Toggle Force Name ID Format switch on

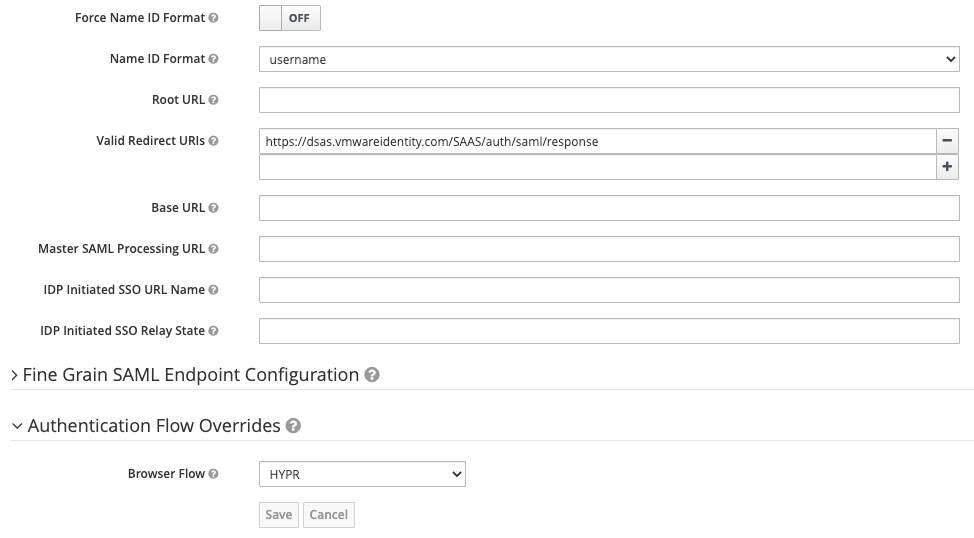pos(290,18)
